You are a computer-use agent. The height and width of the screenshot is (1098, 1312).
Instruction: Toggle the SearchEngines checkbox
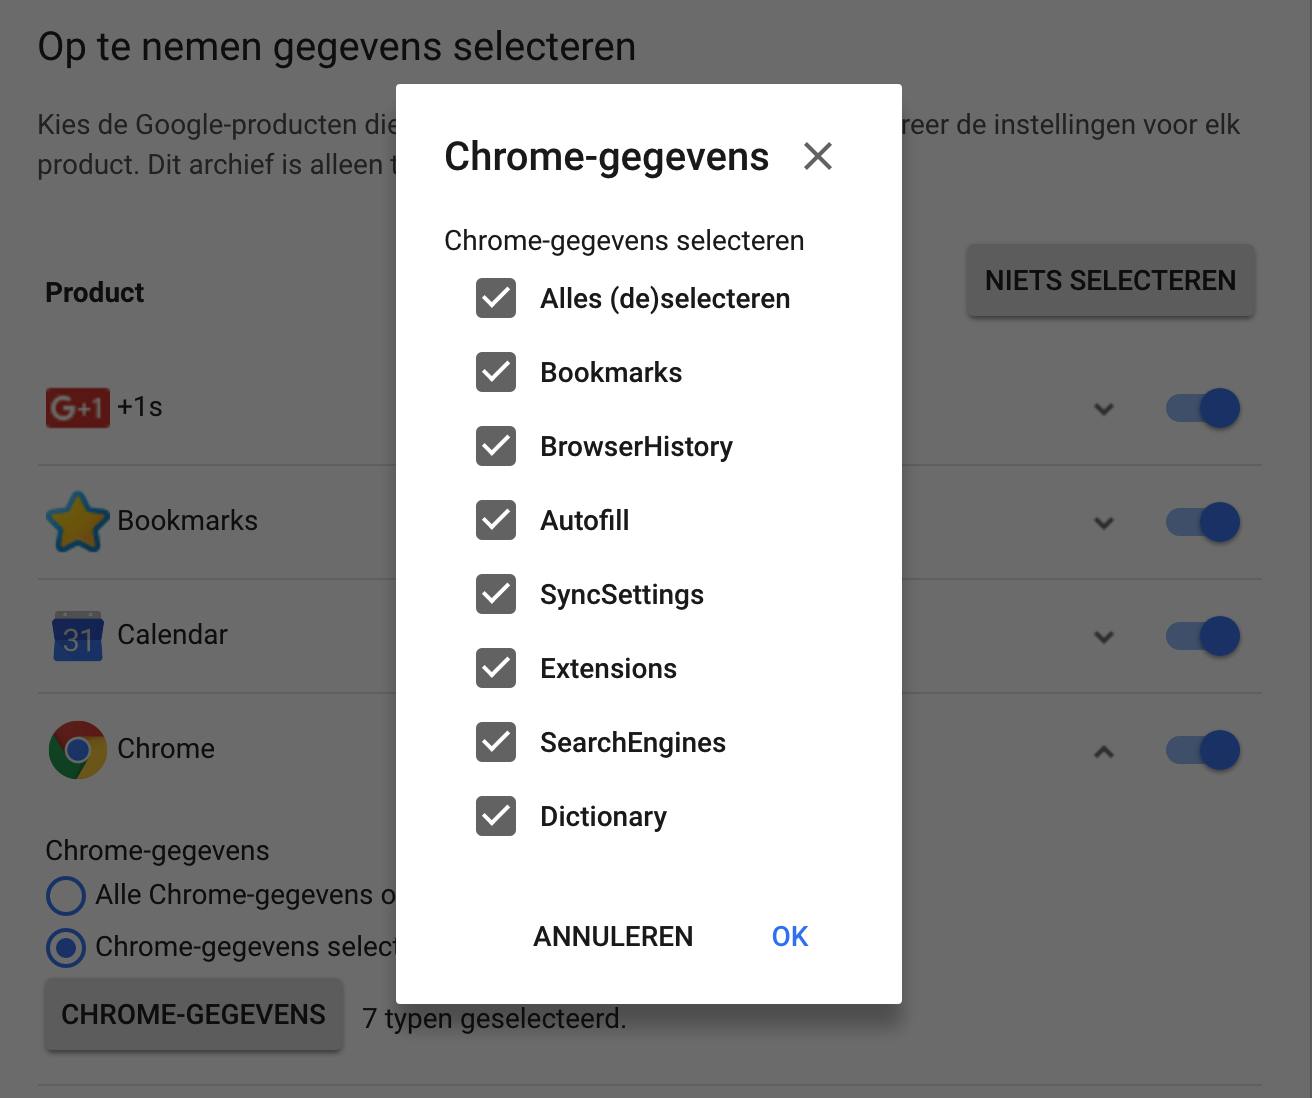[496, 742]
